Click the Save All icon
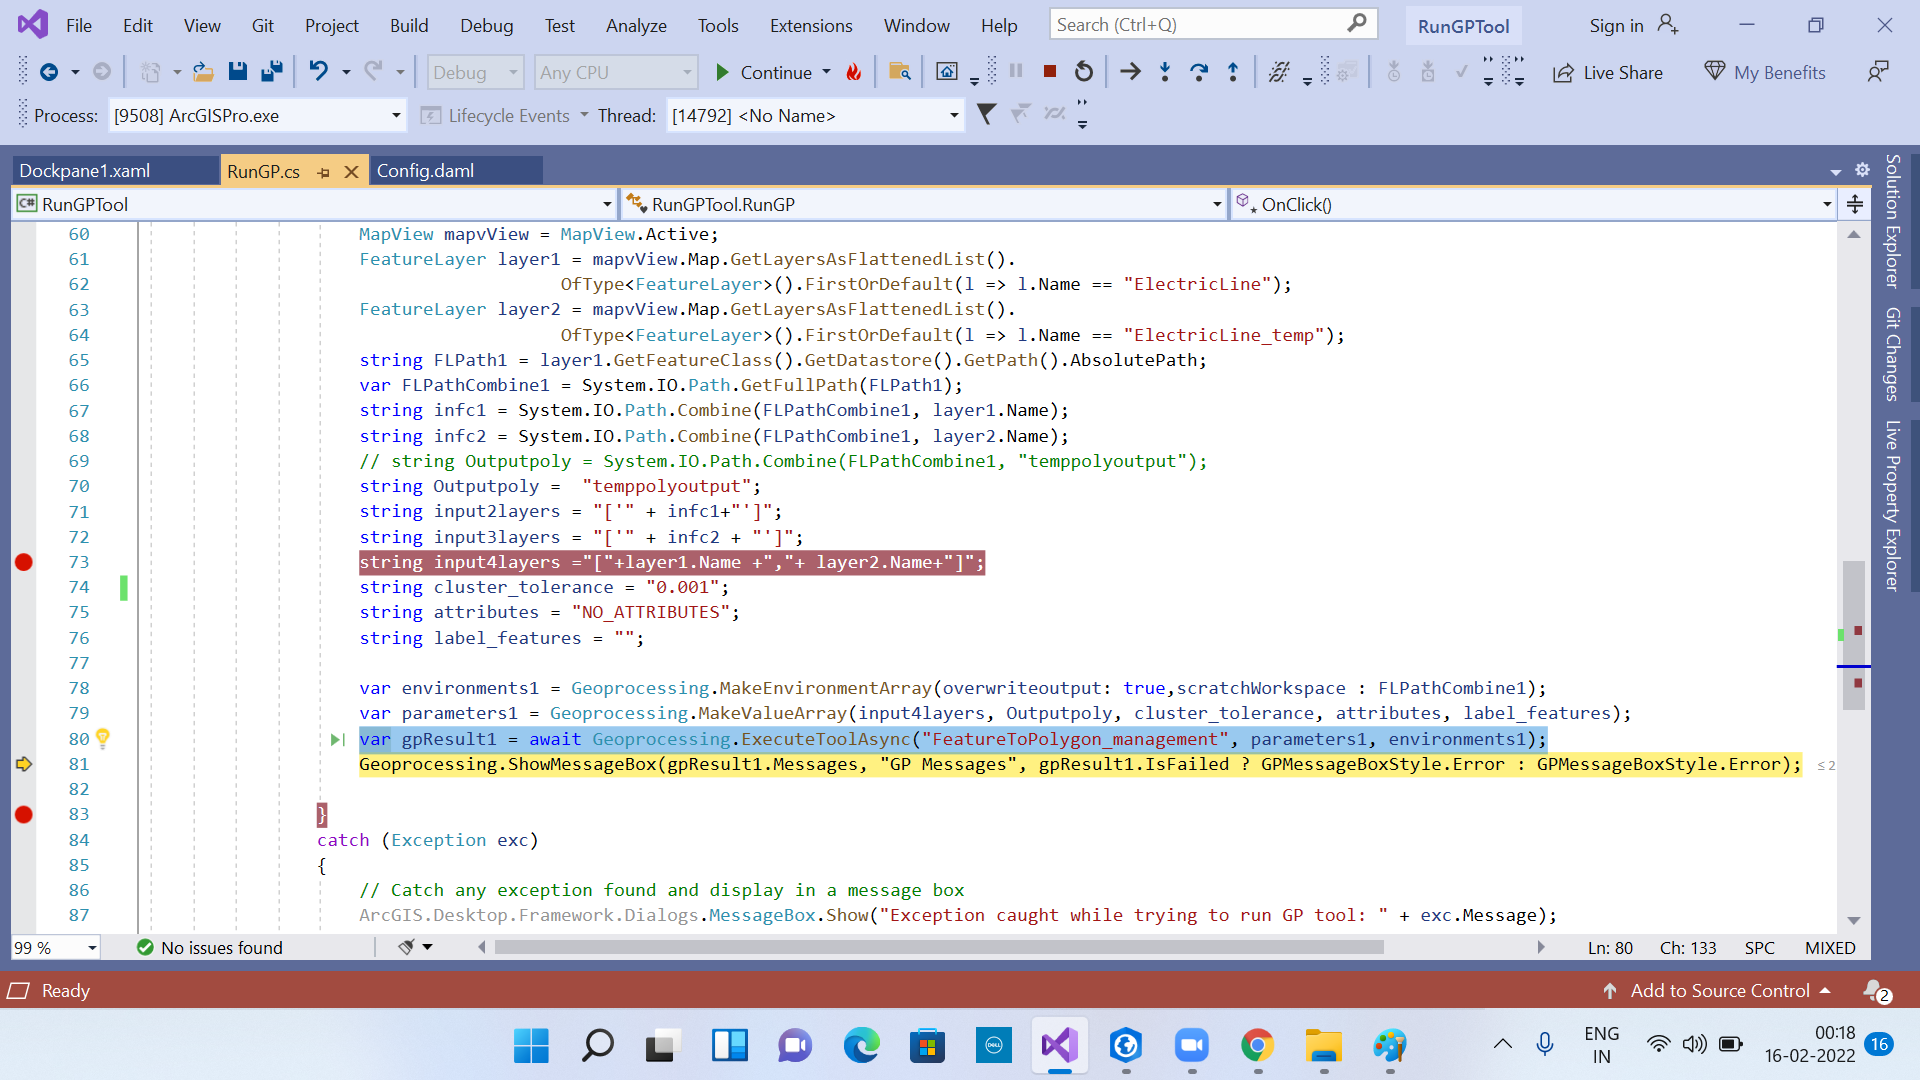This screenshot has height=1080, width=1920. point(271,71)
